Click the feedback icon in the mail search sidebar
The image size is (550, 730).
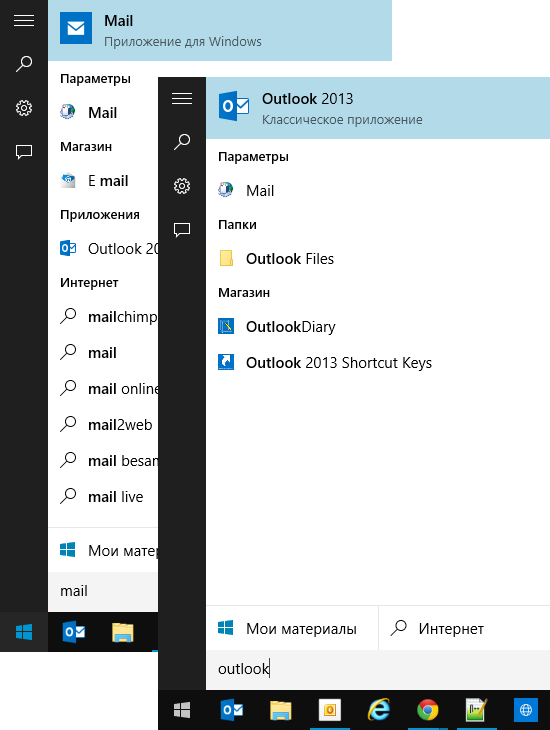point(24,152)
